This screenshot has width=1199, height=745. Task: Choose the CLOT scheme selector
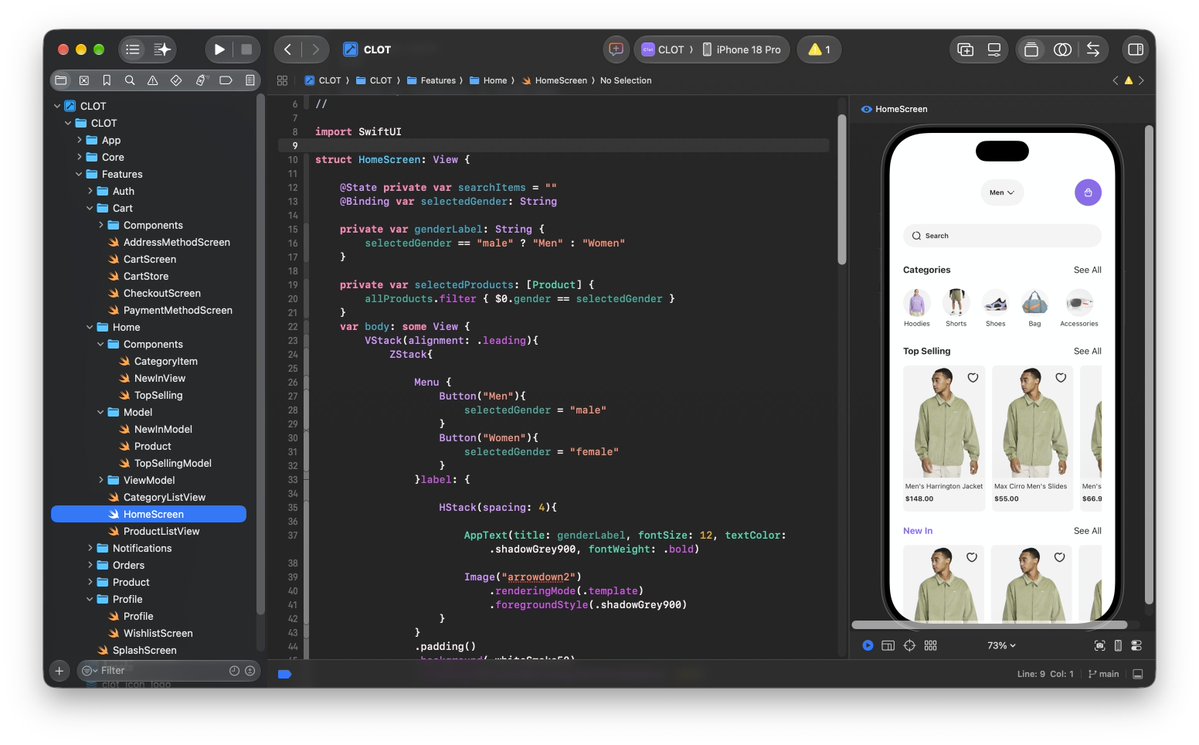coord(664,50)
